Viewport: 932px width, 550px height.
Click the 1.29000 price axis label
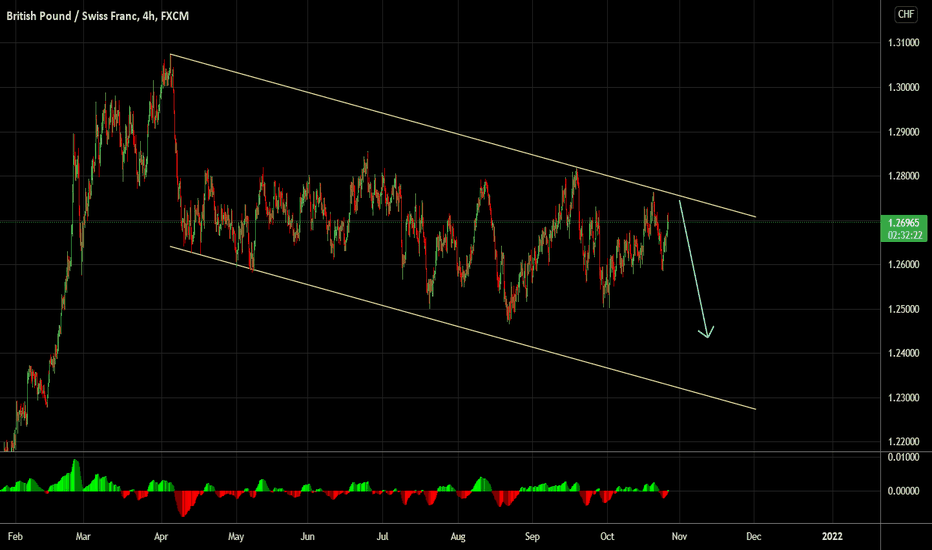pos(903,132)
